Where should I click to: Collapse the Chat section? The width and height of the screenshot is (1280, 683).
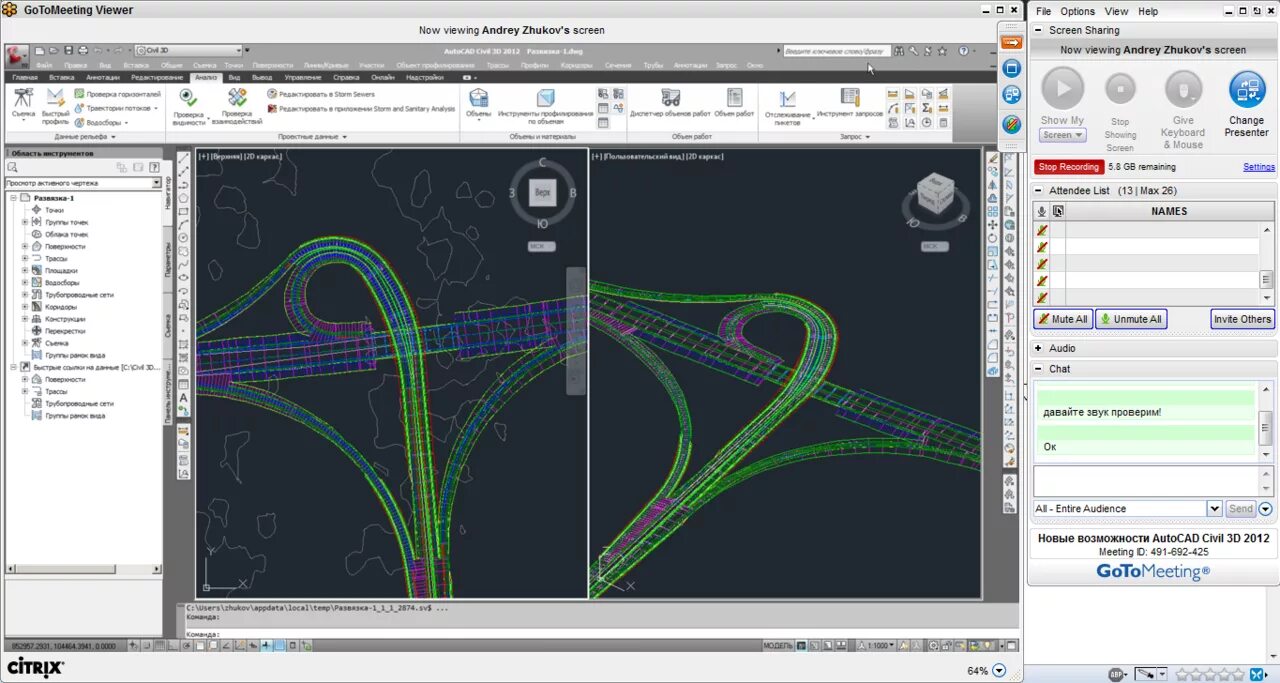[x=1038, y=369]
